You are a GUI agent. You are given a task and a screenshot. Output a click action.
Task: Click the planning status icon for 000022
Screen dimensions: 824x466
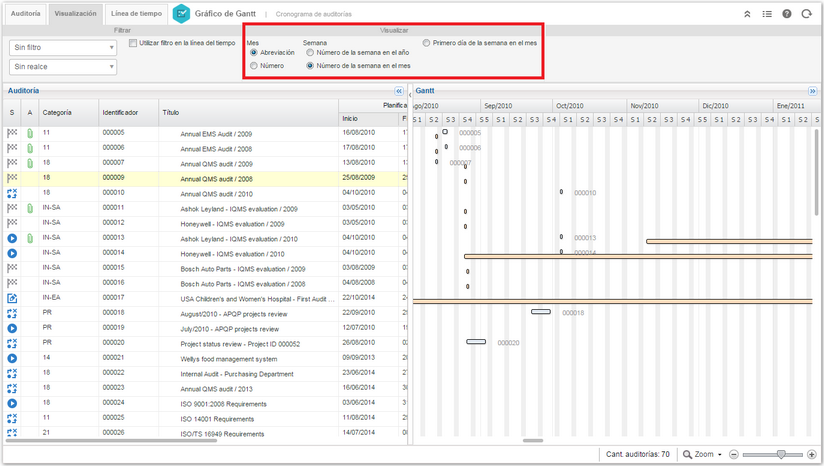pyautogui.click(x=12, y=374)
